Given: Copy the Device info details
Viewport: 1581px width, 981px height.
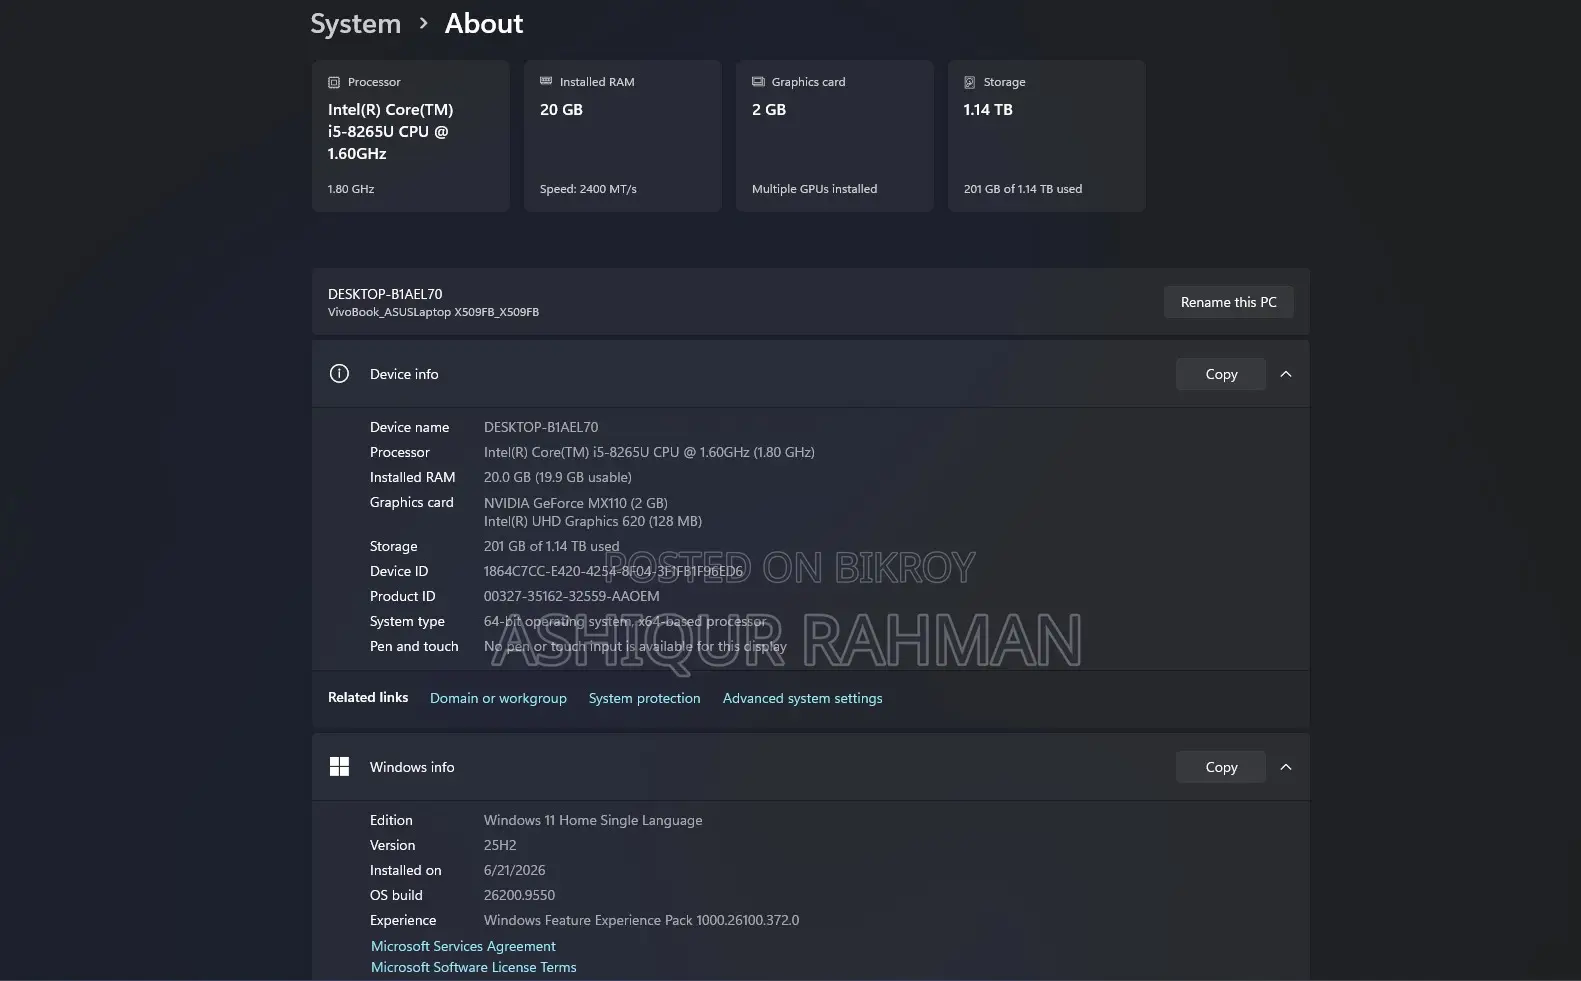Looking at the screenshot, I should (x=1221, y=374).
